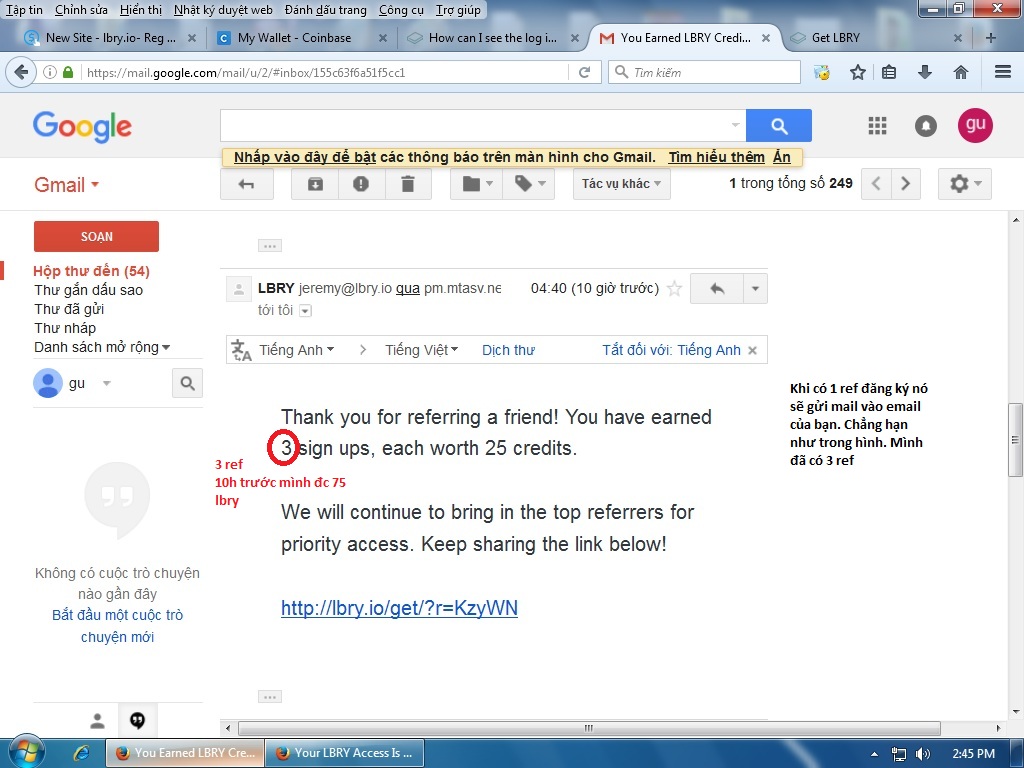Expand more reply options arrow
1024x768 pixels.
[x=755, y=289]
